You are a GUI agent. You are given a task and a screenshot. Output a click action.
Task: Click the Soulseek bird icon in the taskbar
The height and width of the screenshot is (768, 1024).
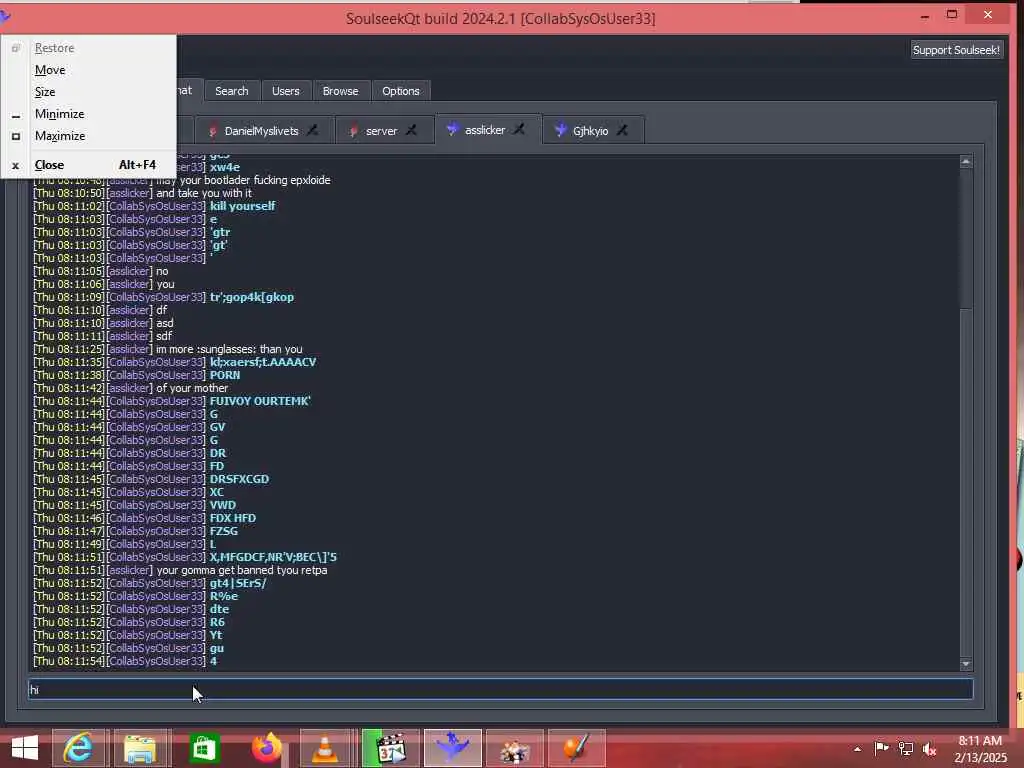[x=453, y=748]
